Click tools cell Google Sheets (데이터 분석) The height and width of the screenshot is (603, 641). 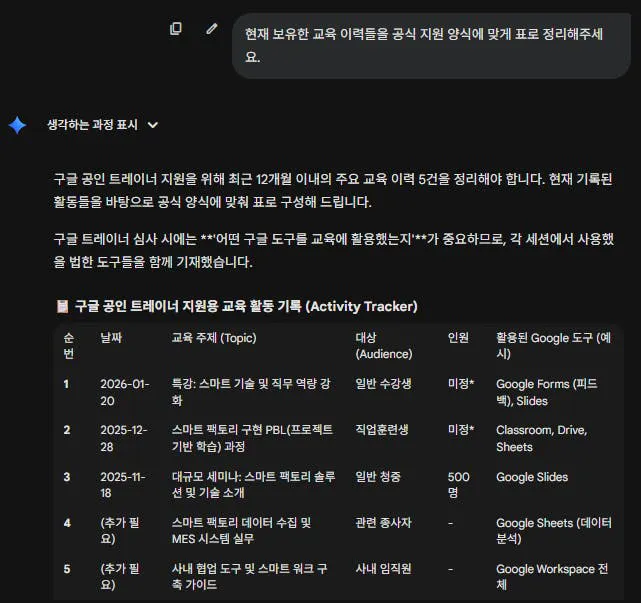(554, 531)
